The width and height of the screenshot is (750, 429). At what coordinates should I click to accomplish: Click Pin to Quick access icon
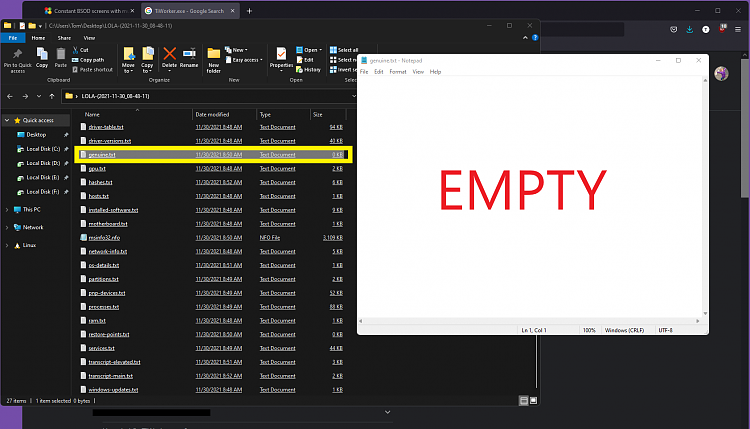click(17, 52)
